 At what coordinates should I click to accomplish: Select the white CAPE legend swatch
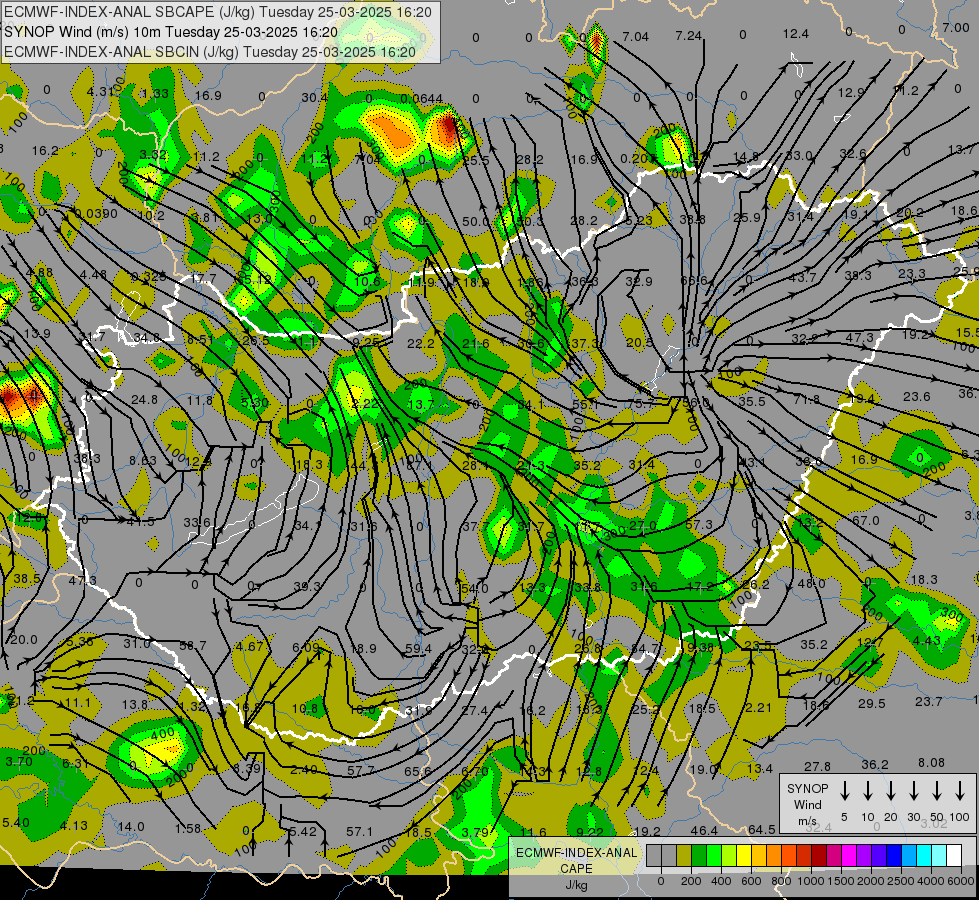(x=953, y=856)
